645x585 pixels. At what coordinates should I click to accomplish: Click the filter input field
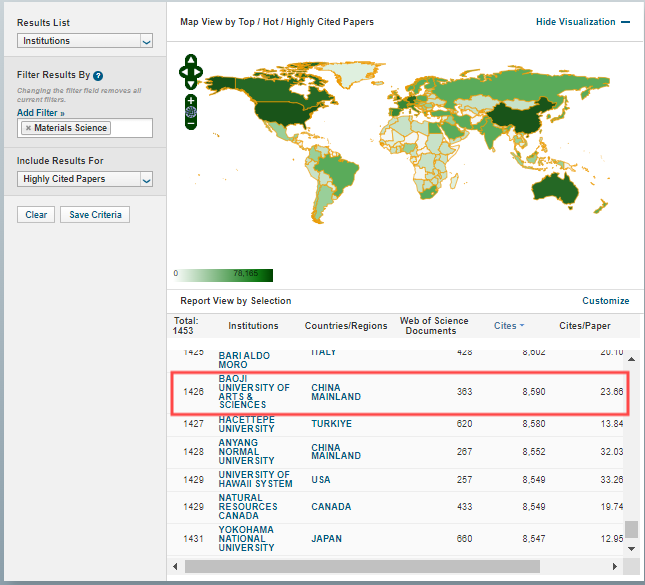130,128
